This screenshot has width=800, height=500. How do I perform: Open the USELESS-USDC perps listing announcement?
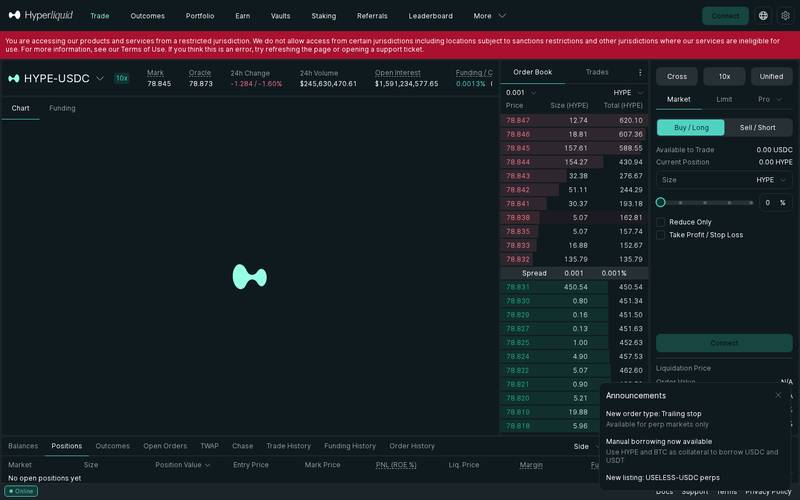[662, 478]
